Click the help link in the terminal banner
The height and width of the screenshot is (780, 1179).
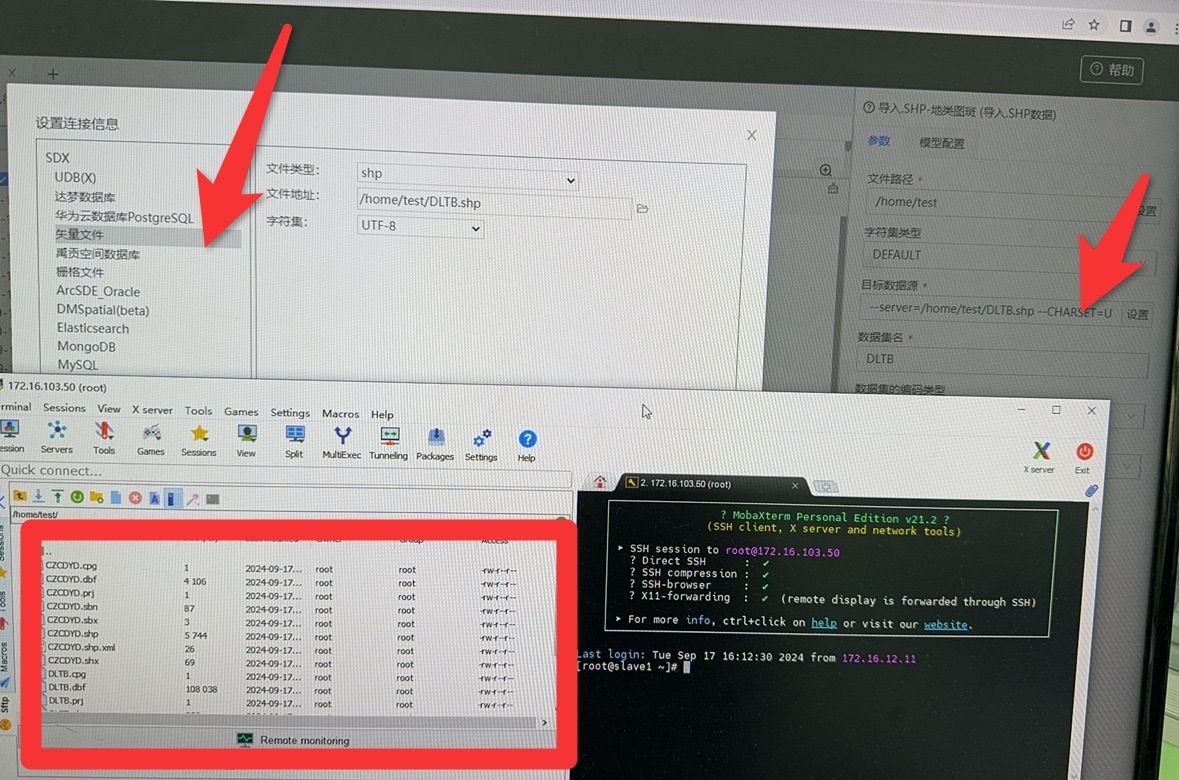coord(823,623)
